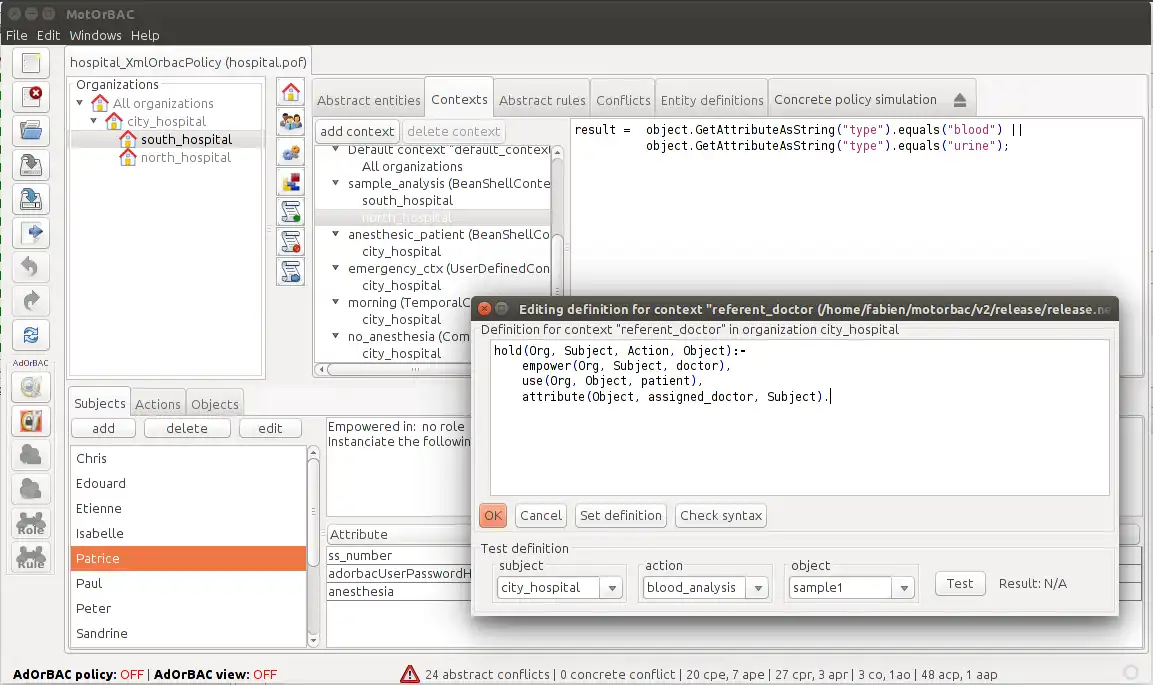
Task: Open the action dropdown showing blood_analysis
Action: pos(757,588)
